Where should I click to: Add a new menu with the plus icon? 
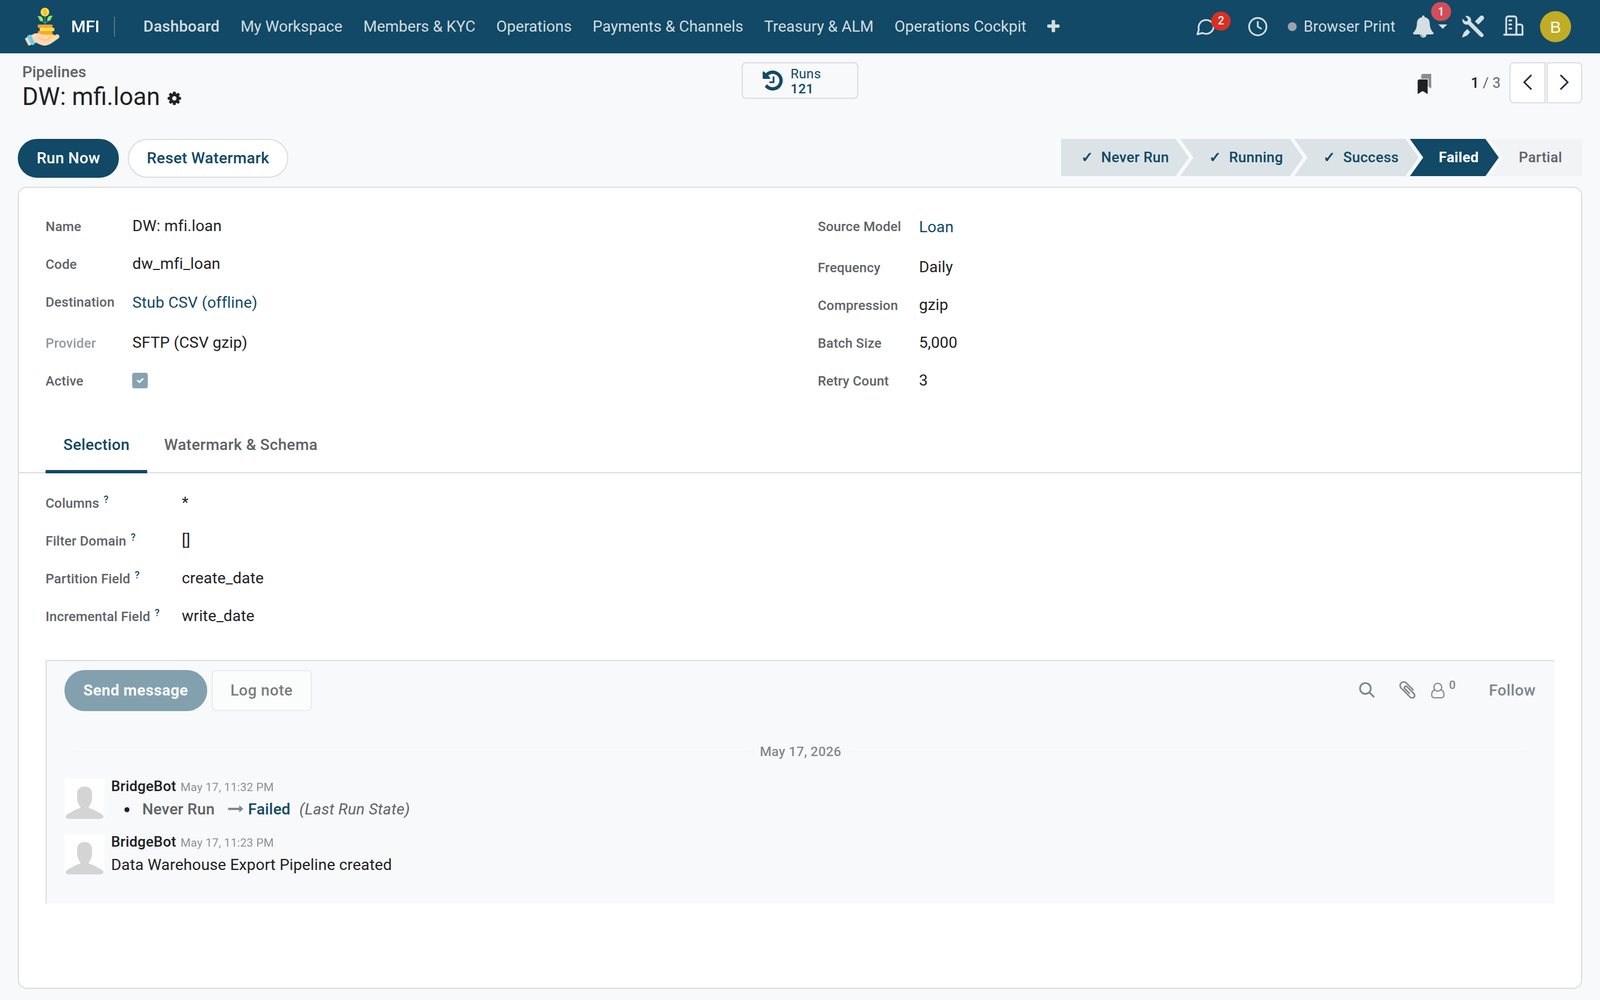coord(1053,26)
